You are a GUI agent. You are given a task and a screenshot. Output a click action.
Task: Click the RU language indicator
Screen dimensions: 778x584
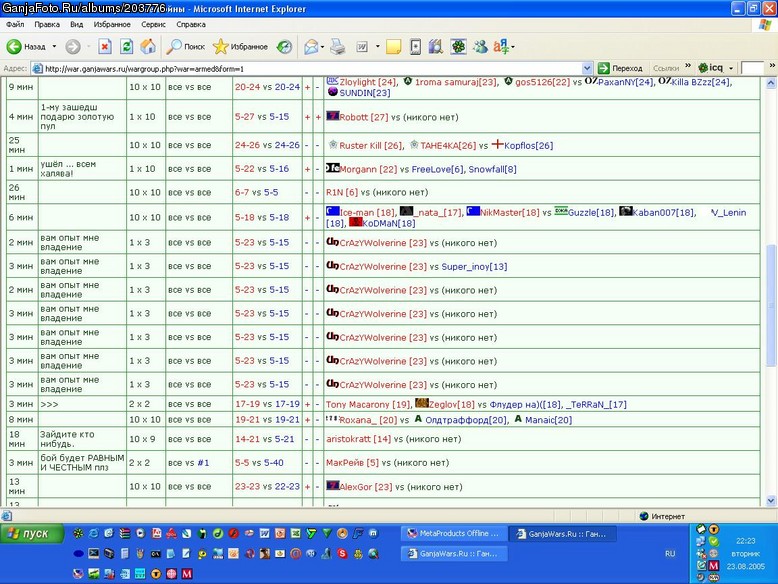coord(670,554)
